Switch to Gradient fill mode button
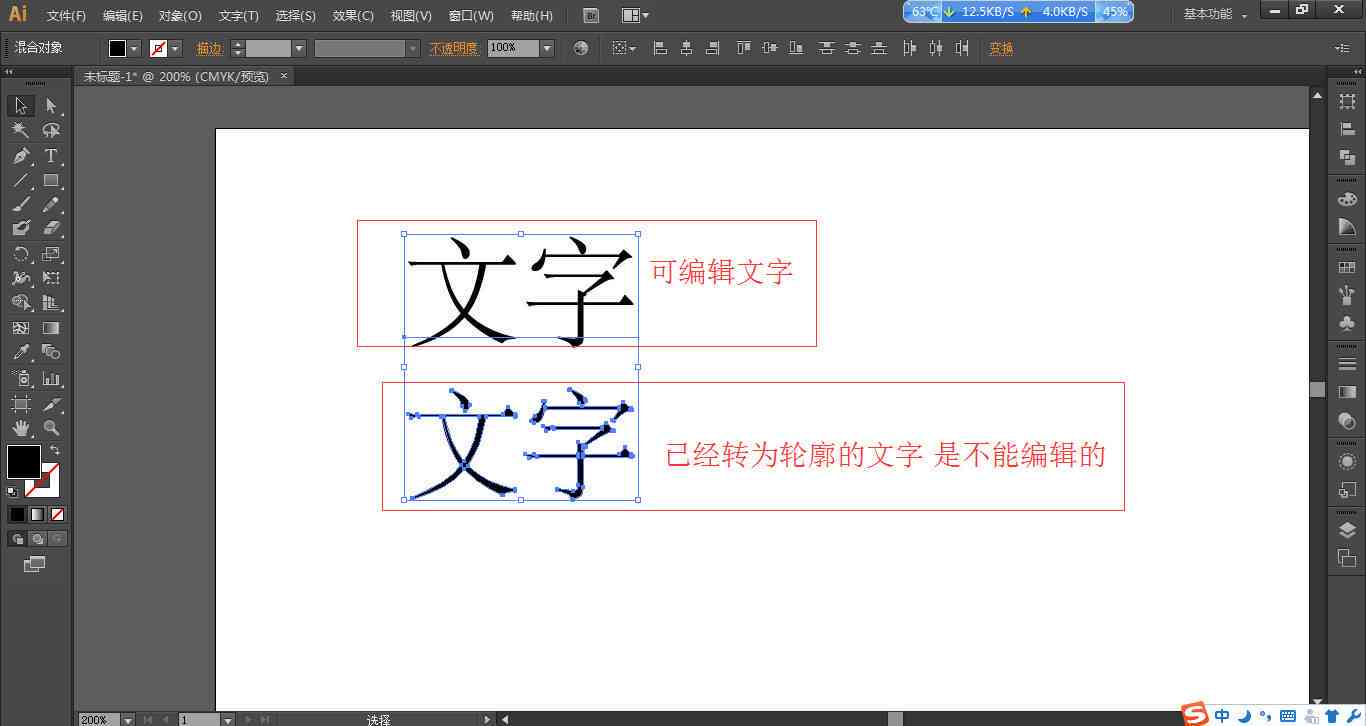 coord(37,514)
